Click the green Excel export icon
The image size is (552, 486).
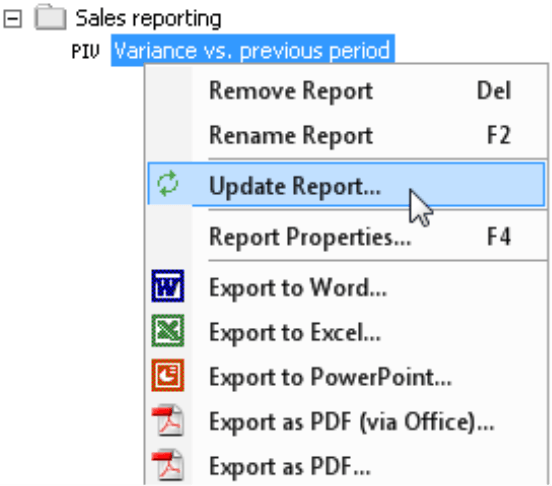pyautogui.click(x=168, y=330)
